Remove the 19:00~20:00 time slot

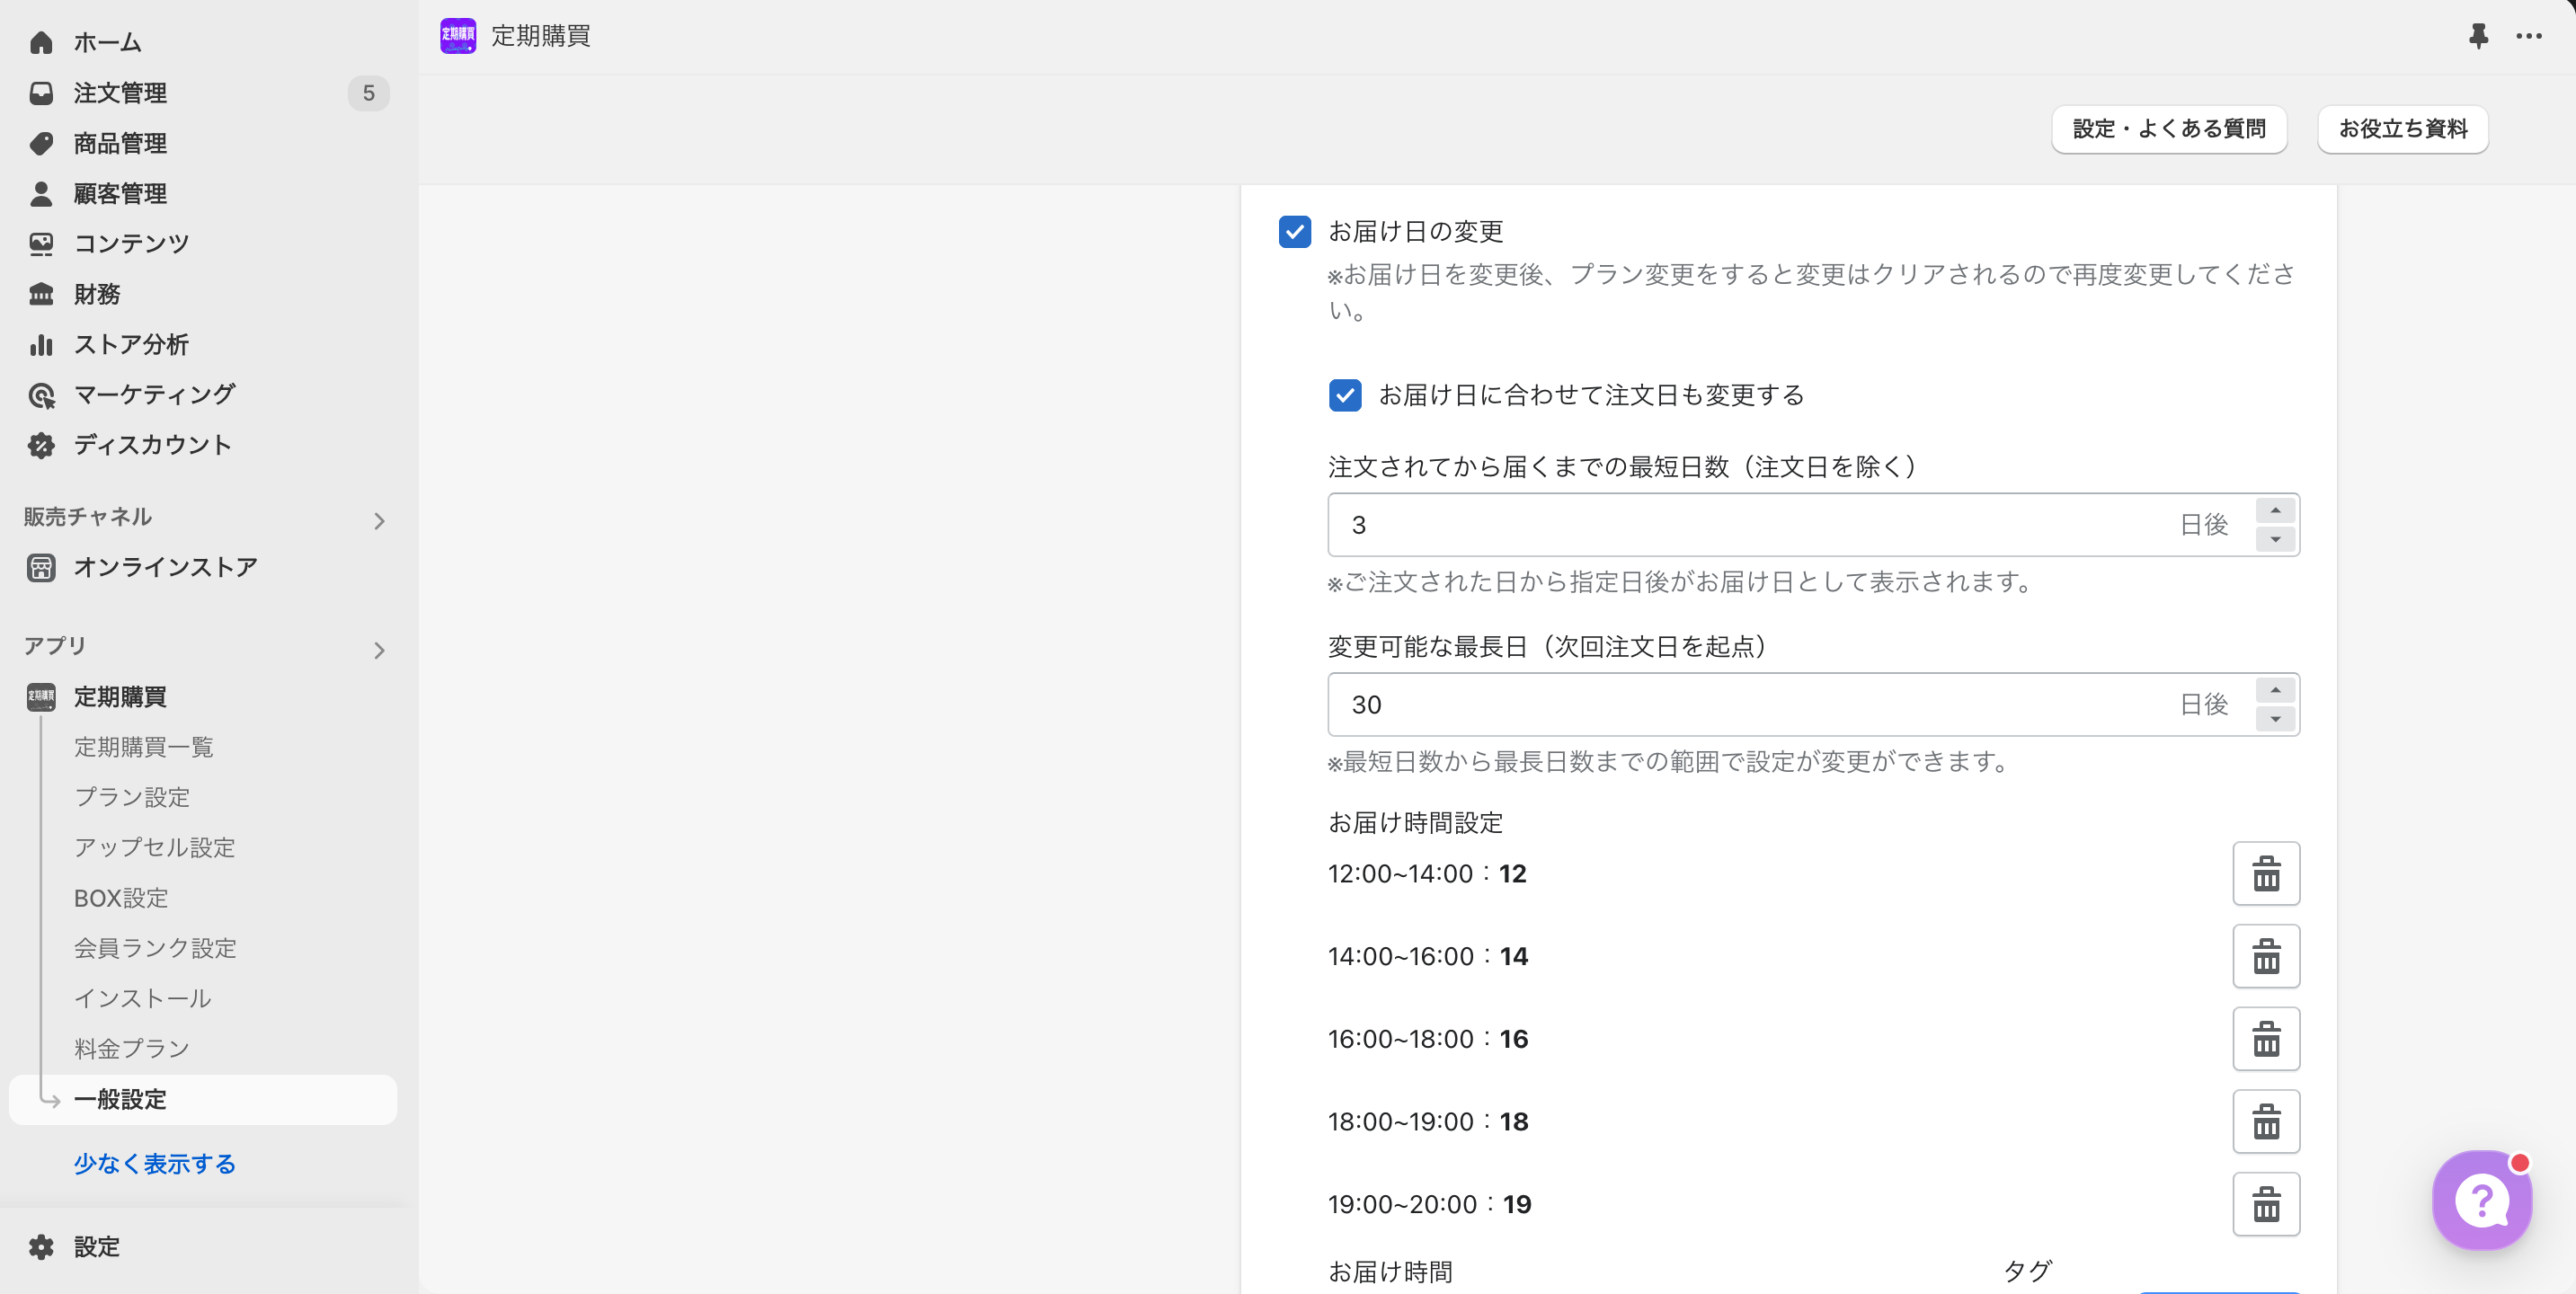click(x=2265, y=1204)
